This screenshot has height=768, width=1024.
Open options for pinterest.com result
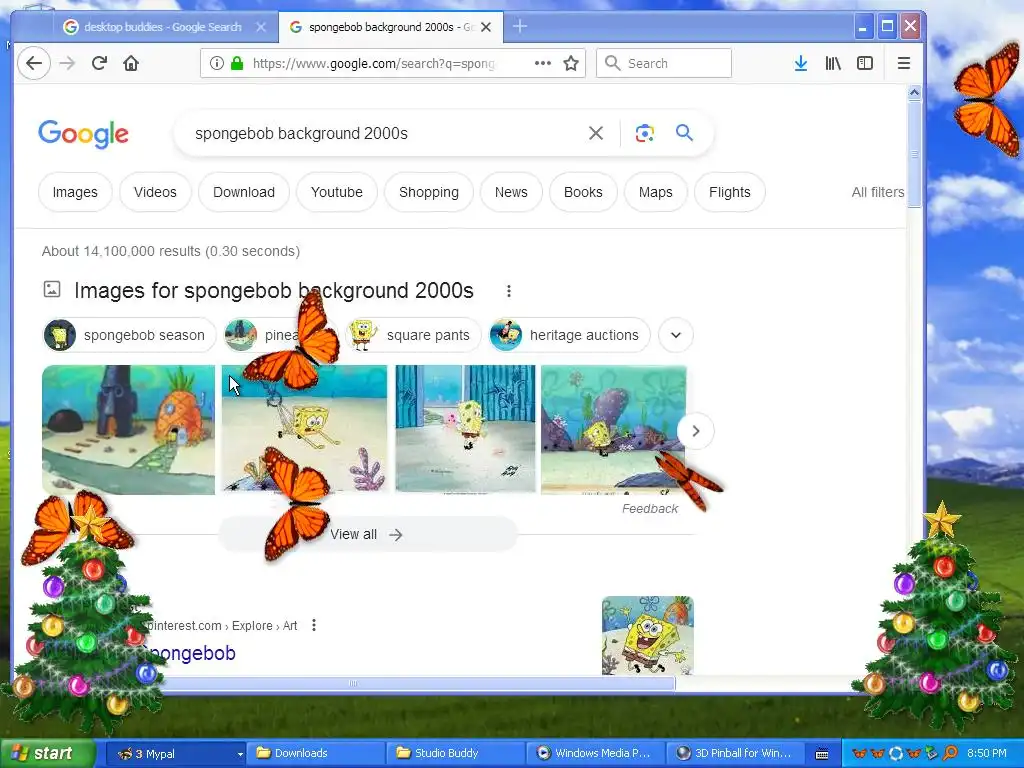coord(314,625)
